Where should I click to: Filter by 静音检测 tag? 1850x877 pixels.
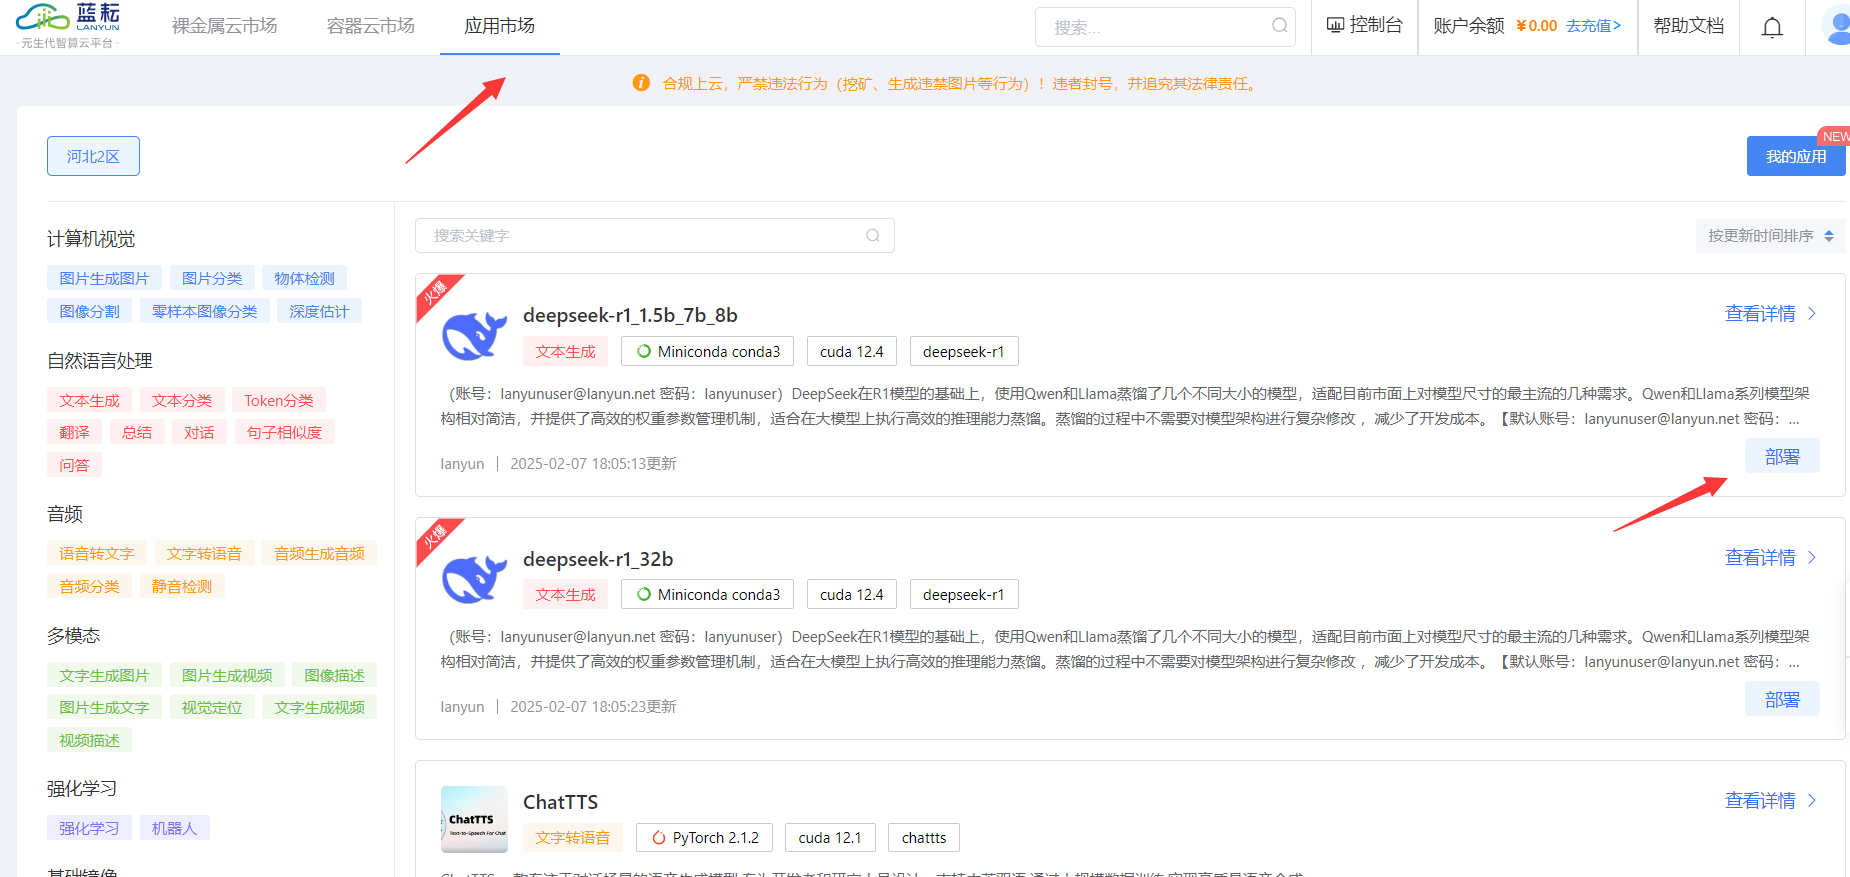tap(182, 587)
